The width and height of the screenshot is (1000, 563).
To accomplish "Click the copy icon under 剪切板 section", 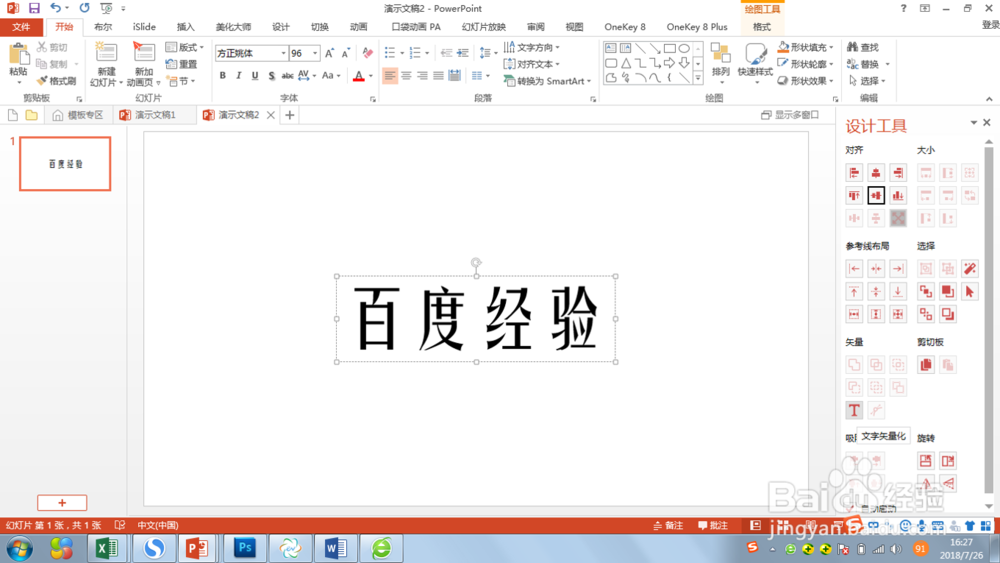I will click(x=925, y=365).
